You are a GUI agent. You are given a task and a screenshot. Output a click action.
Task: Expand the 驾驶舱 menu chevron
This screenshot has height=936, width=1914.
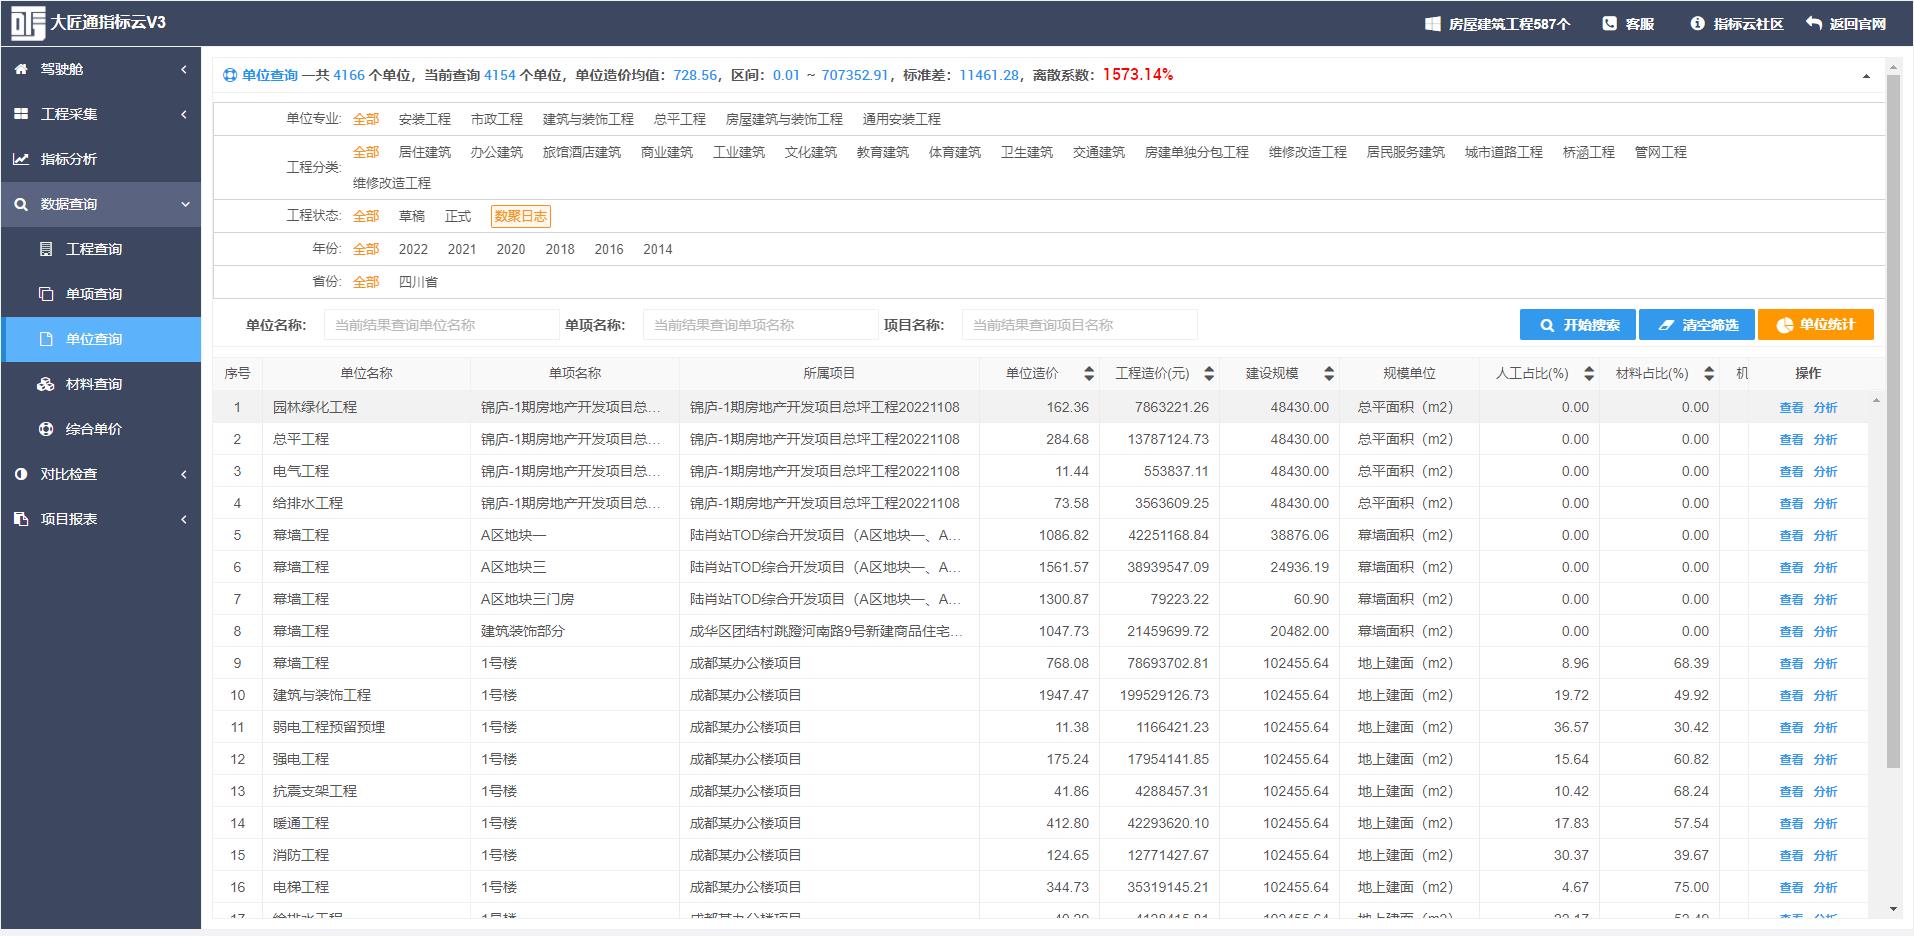click(x=184, y=69)
